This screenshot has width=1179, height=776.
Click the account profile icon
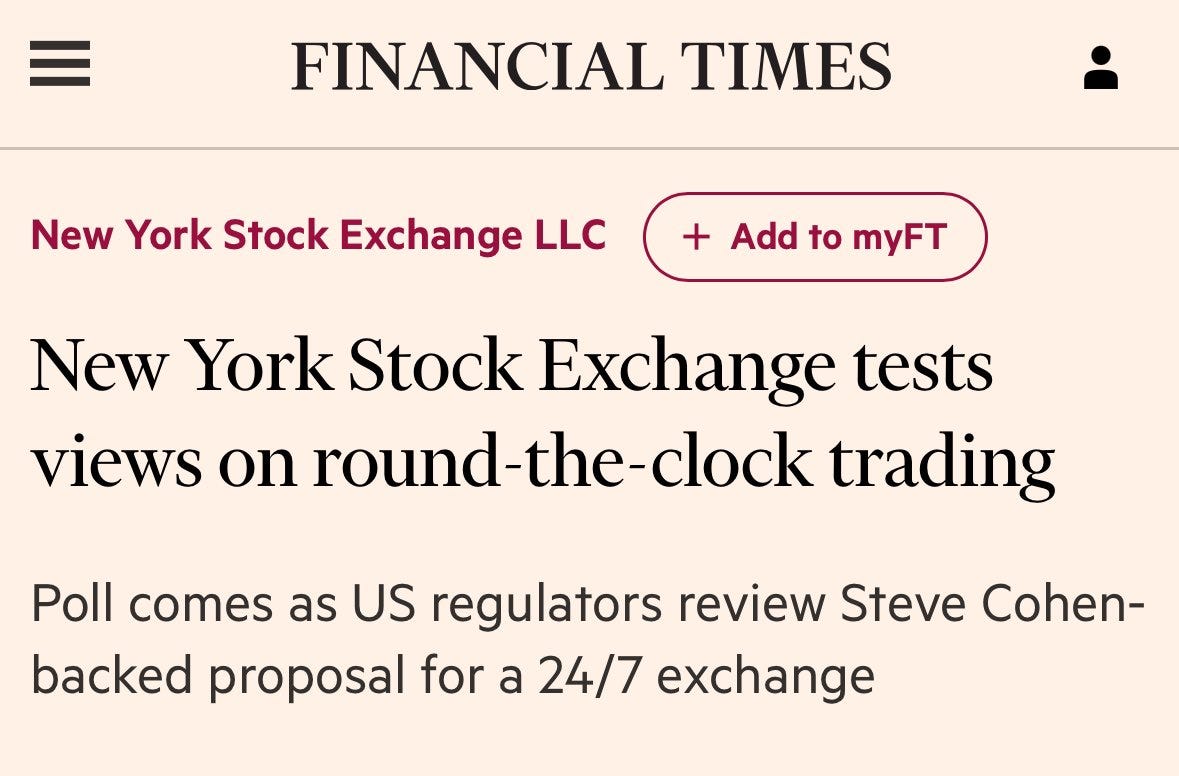click(1101, 68)
